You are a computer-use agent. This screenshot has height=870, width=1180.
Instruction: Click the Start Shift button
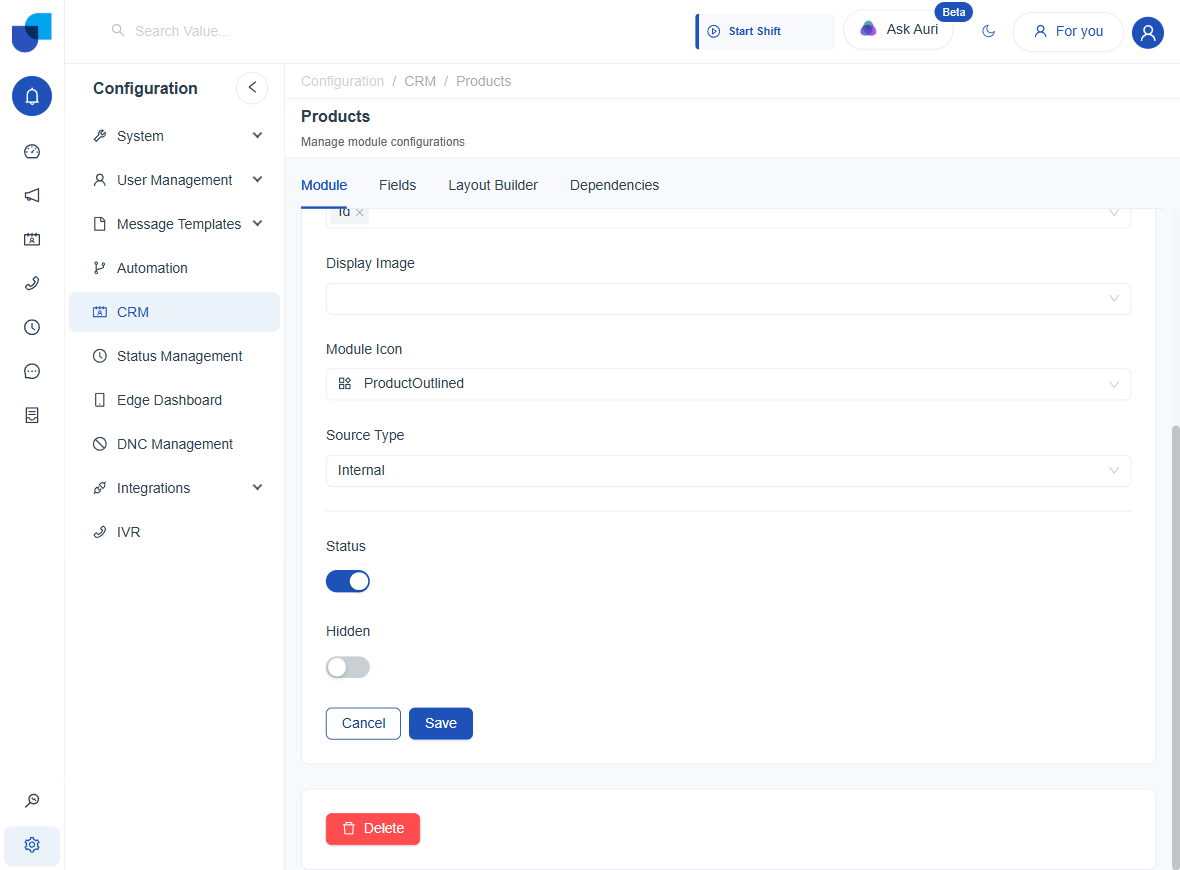point(765,32)
